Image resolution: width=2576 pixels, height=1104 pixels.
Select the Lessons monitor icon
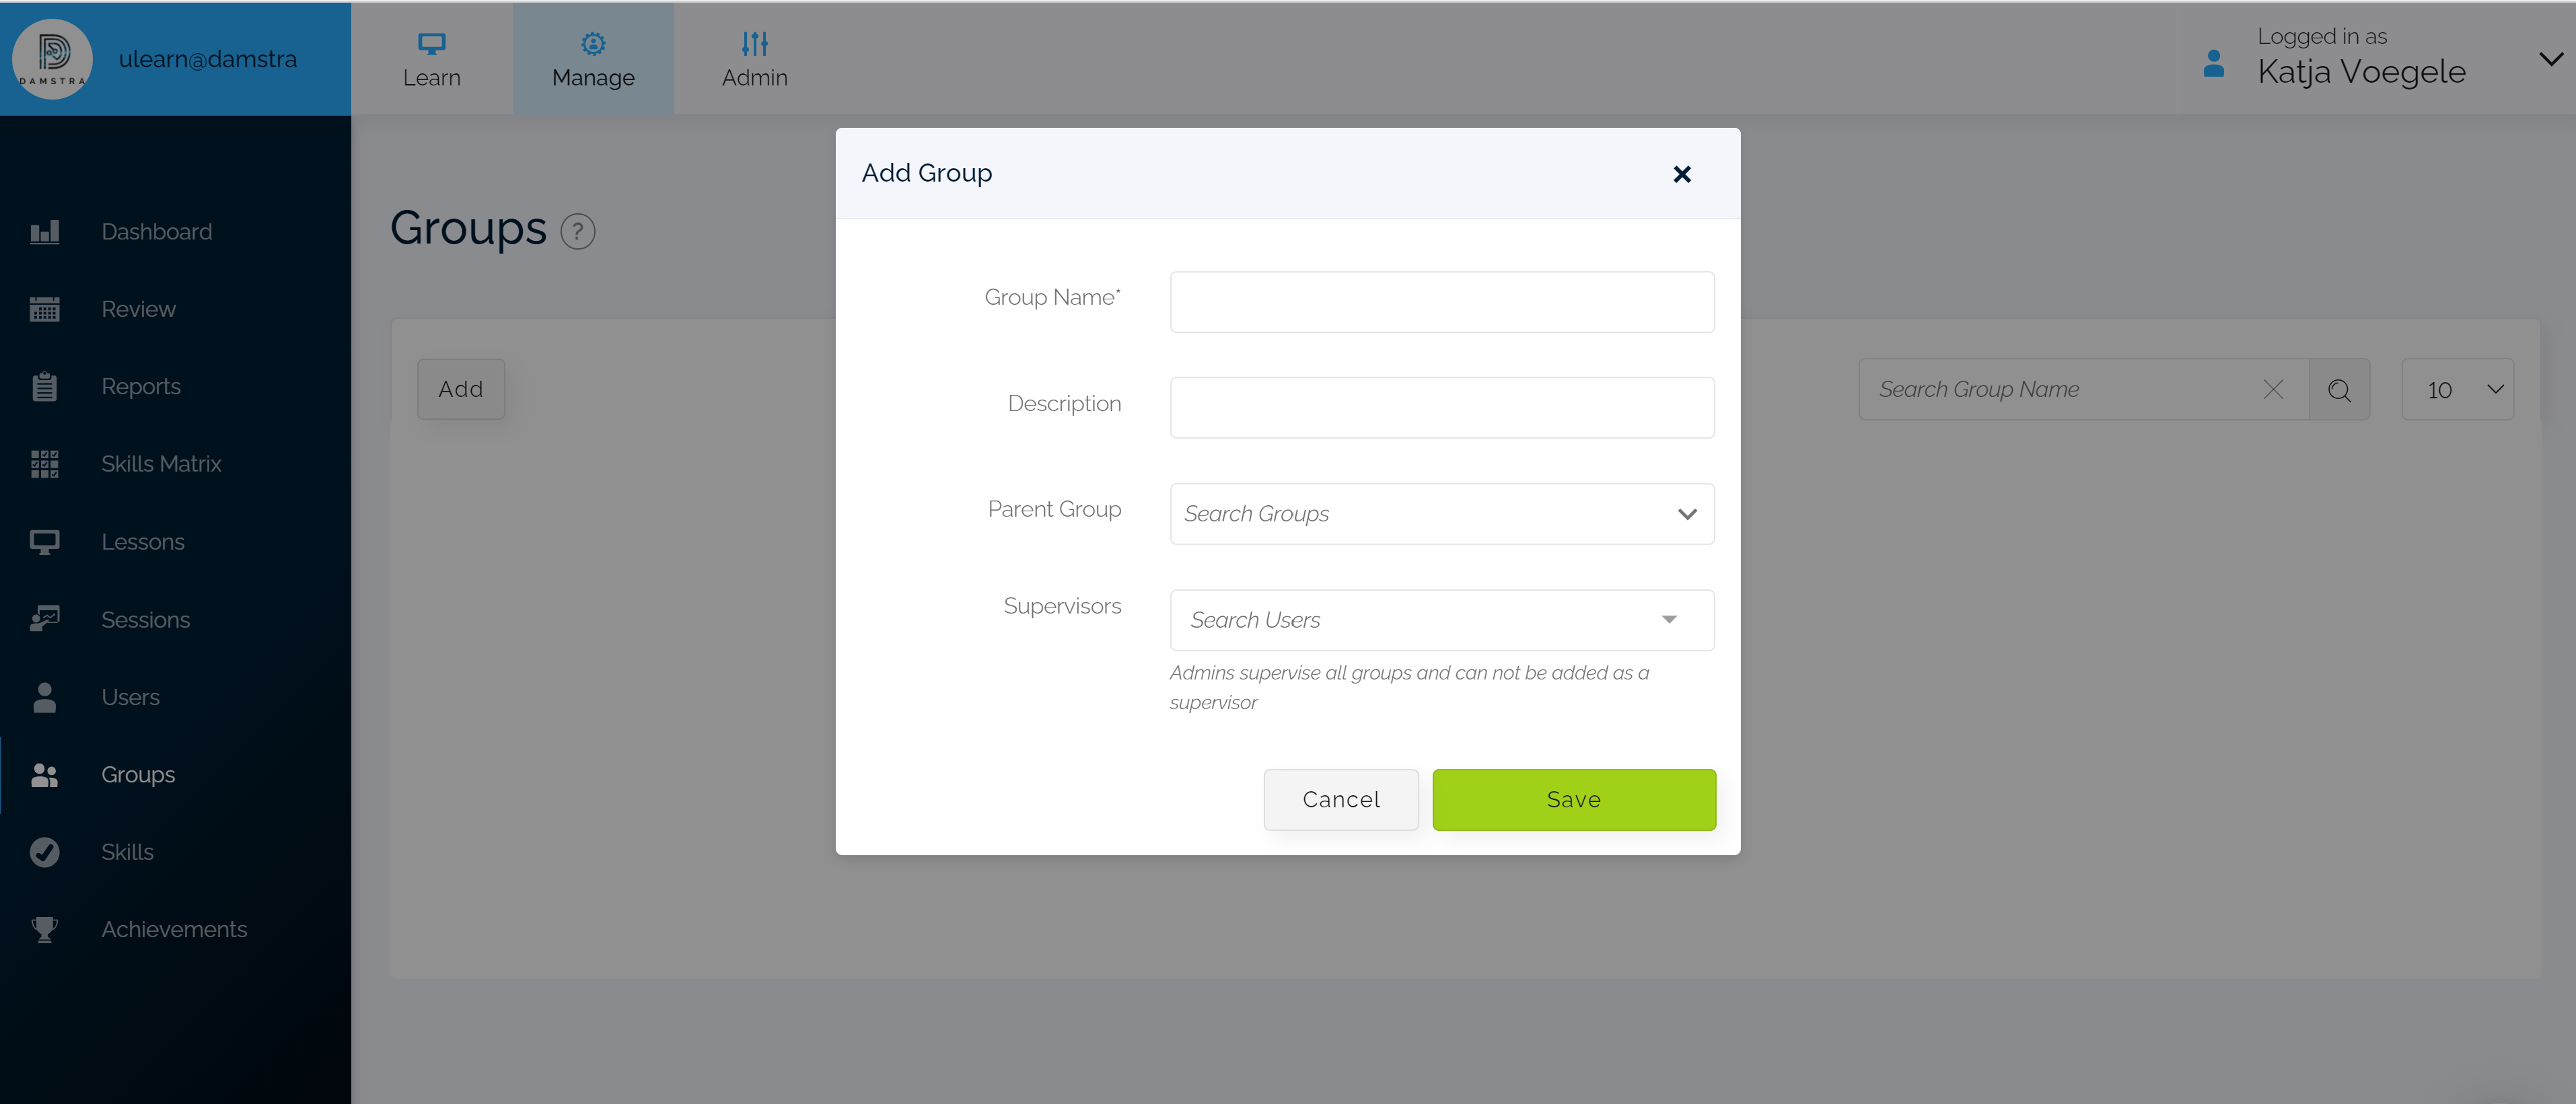tap(45, 541)
